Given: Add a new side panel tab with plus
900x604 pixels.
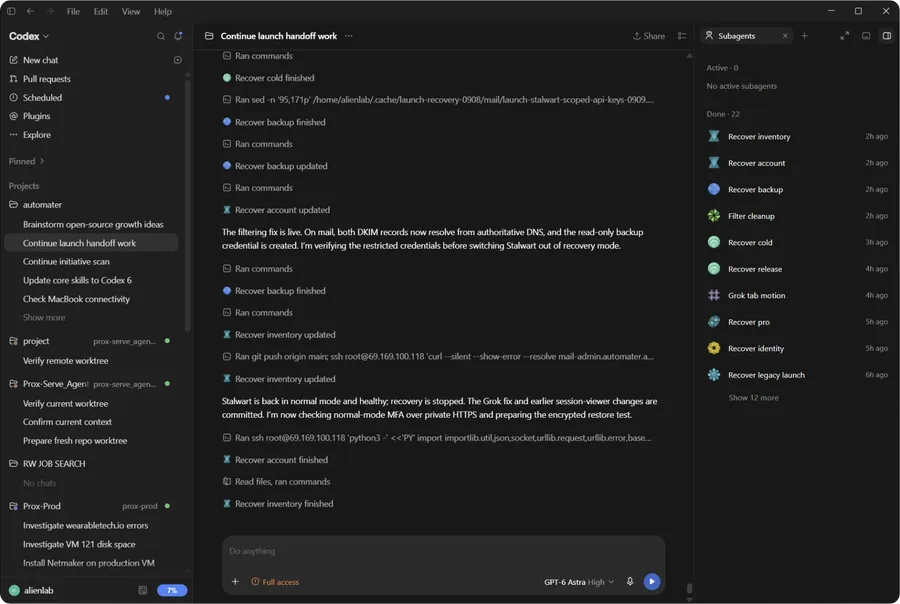Looking at the screenshot, I should tap(804, 36).
